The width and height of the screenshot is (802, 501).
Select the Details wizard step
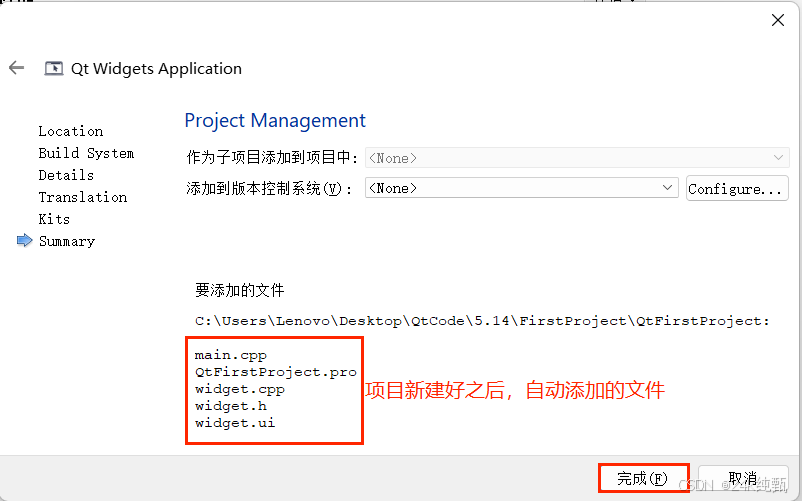[x=66, y=175]
